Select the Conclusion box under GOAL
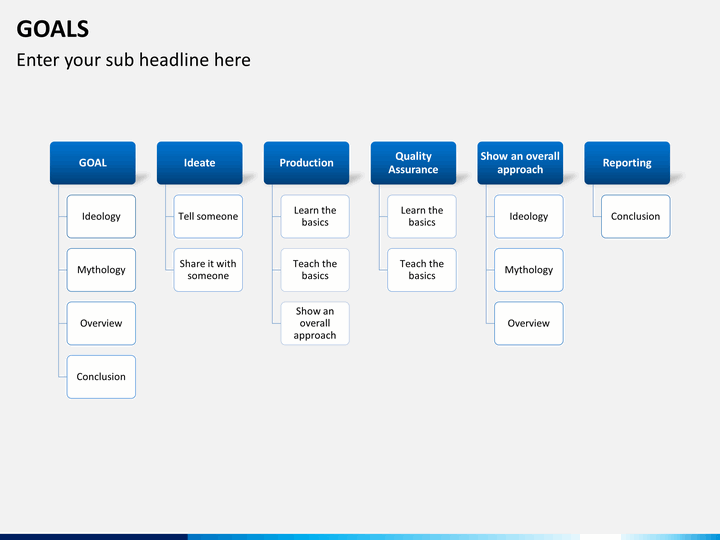The image size is (720, 540). click(x=101, y=377)
